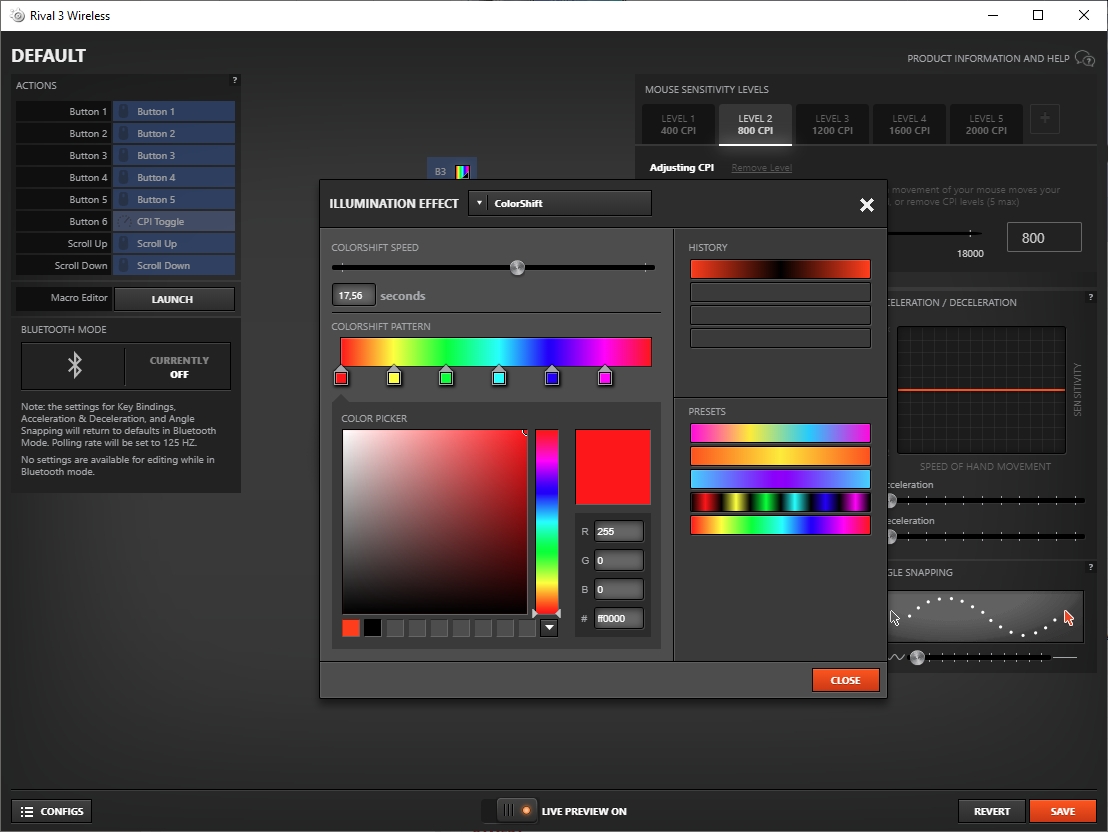Click the CPI value field showing 800

(1044, 238)
